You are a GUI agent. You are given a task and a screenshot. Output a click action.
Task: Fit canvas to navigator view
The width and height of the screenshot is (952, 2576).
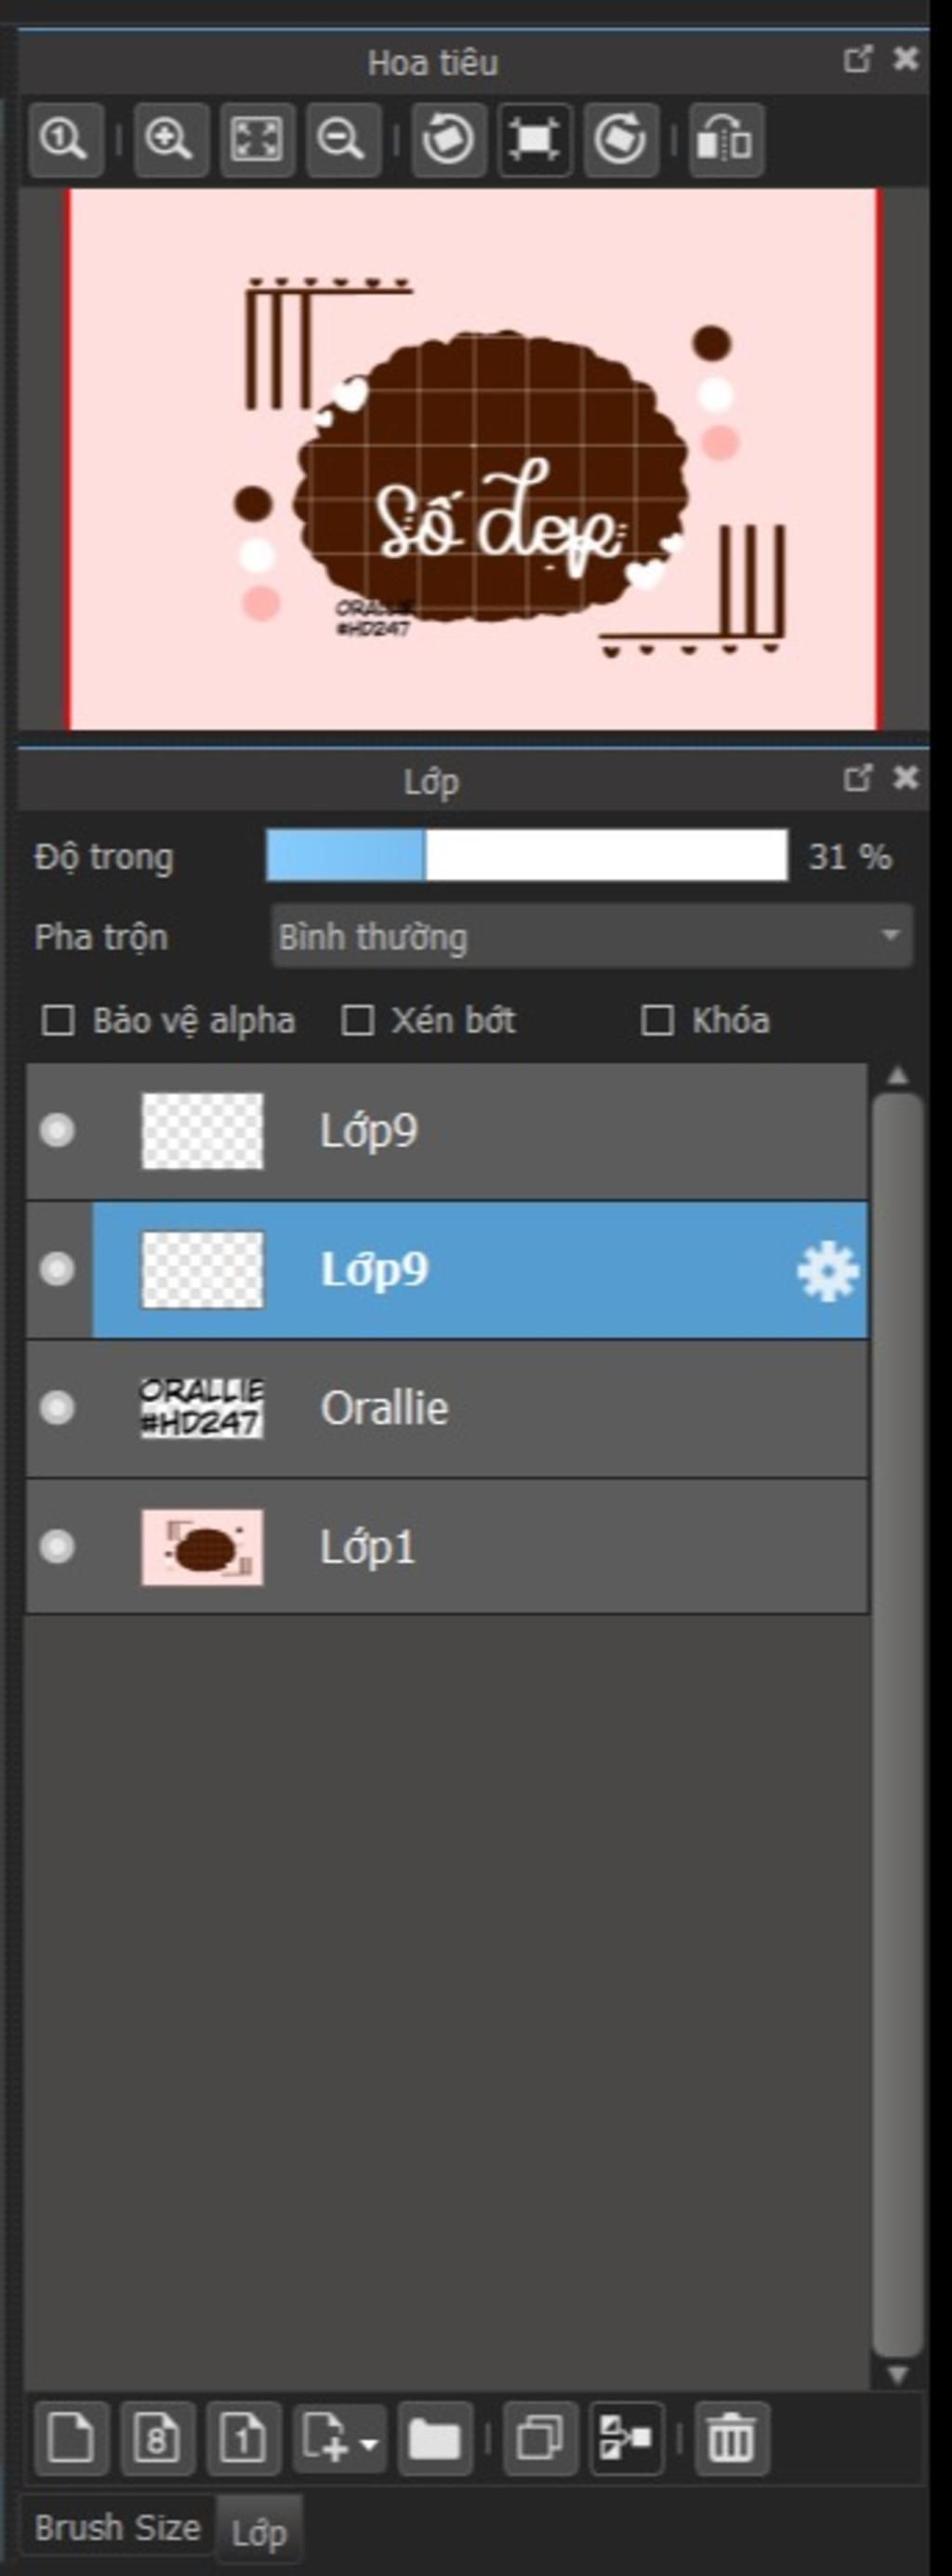click(256, 139)
